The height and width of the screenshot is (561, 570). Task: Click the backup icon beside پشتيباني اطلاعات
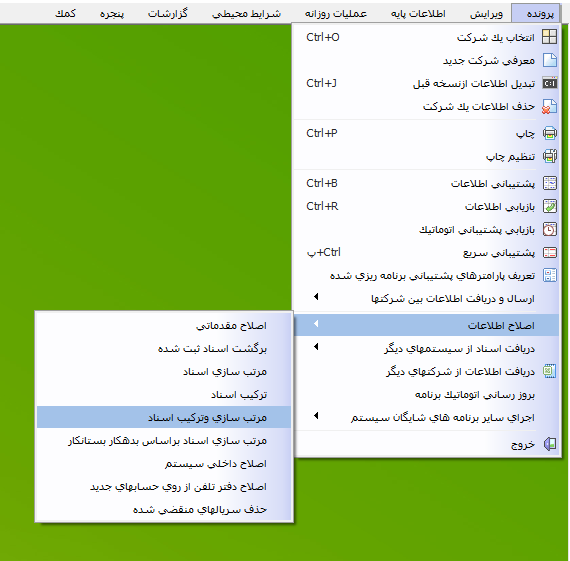549,183
